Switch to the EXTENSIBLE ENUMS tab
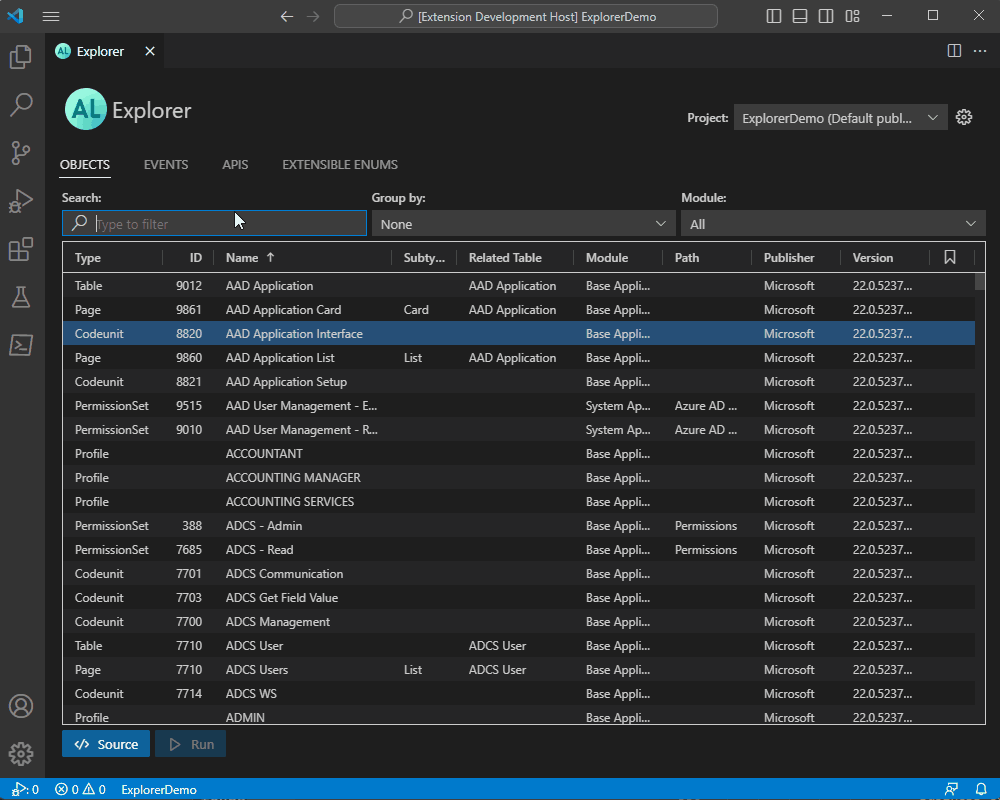Viewport: 1000px width, 800px height. 340,165
